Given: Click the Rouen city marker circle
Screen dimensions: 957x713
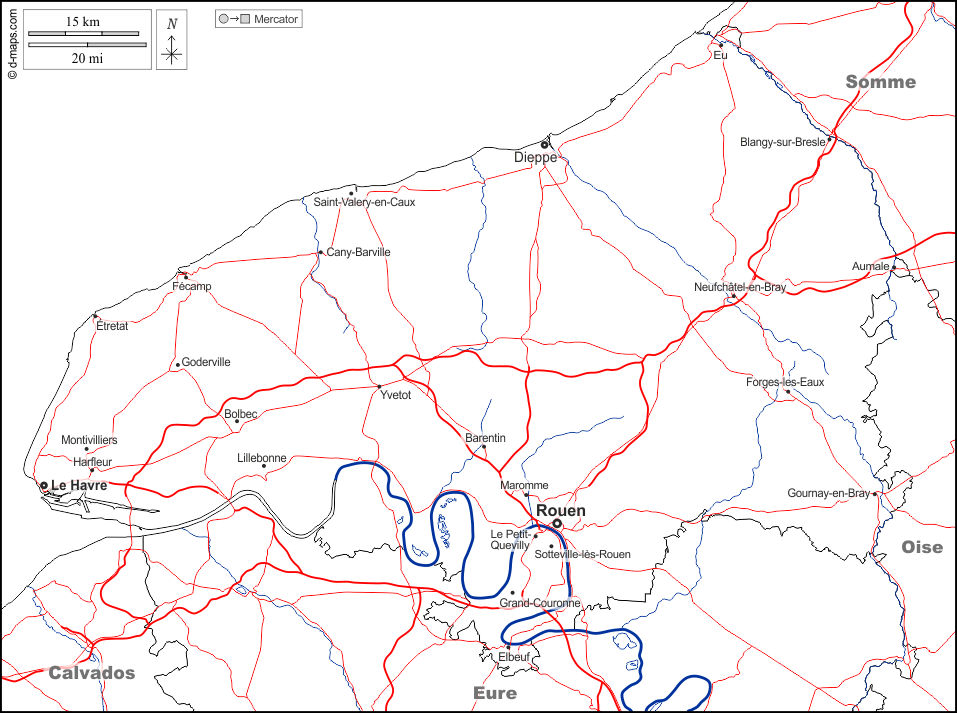Looking at the screenshot, I should point(557,523).
